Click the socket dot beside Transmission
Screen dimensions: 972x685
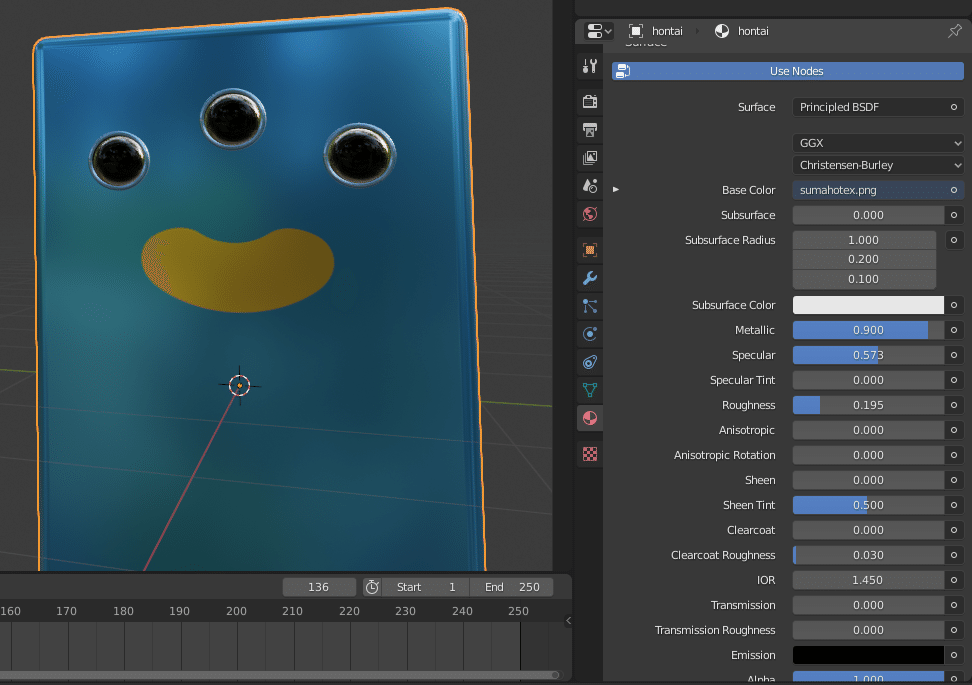pyautogui.click(x=954, y=605)
